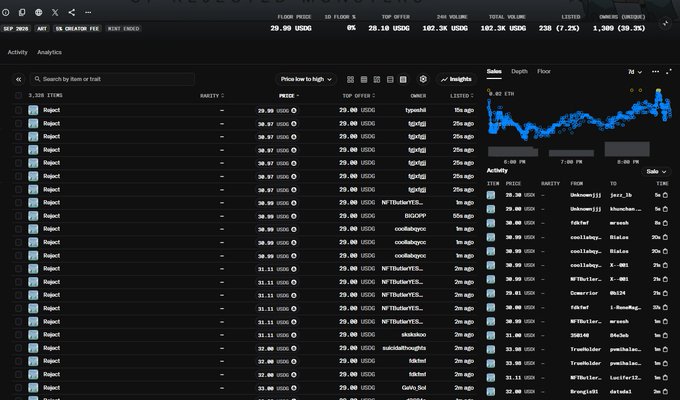
Task: Click the price circle icon in GaVo_Sol row
Action: (294, 388)
